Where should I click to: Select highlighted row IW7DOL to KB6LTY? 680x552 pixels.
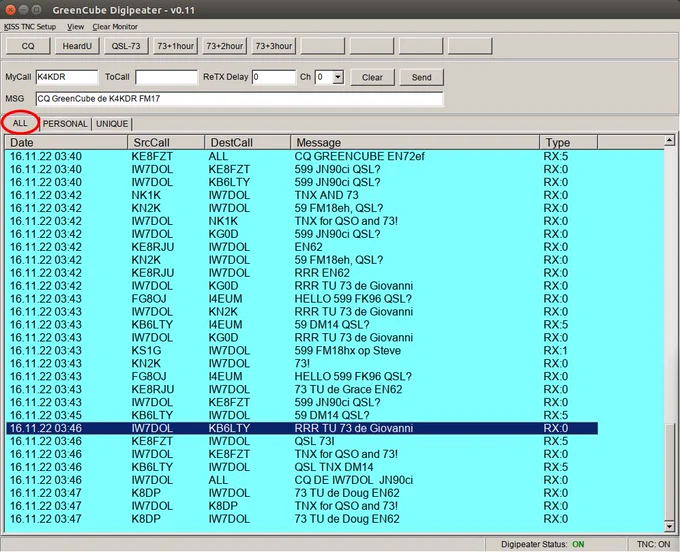click(x=302, y=428)
